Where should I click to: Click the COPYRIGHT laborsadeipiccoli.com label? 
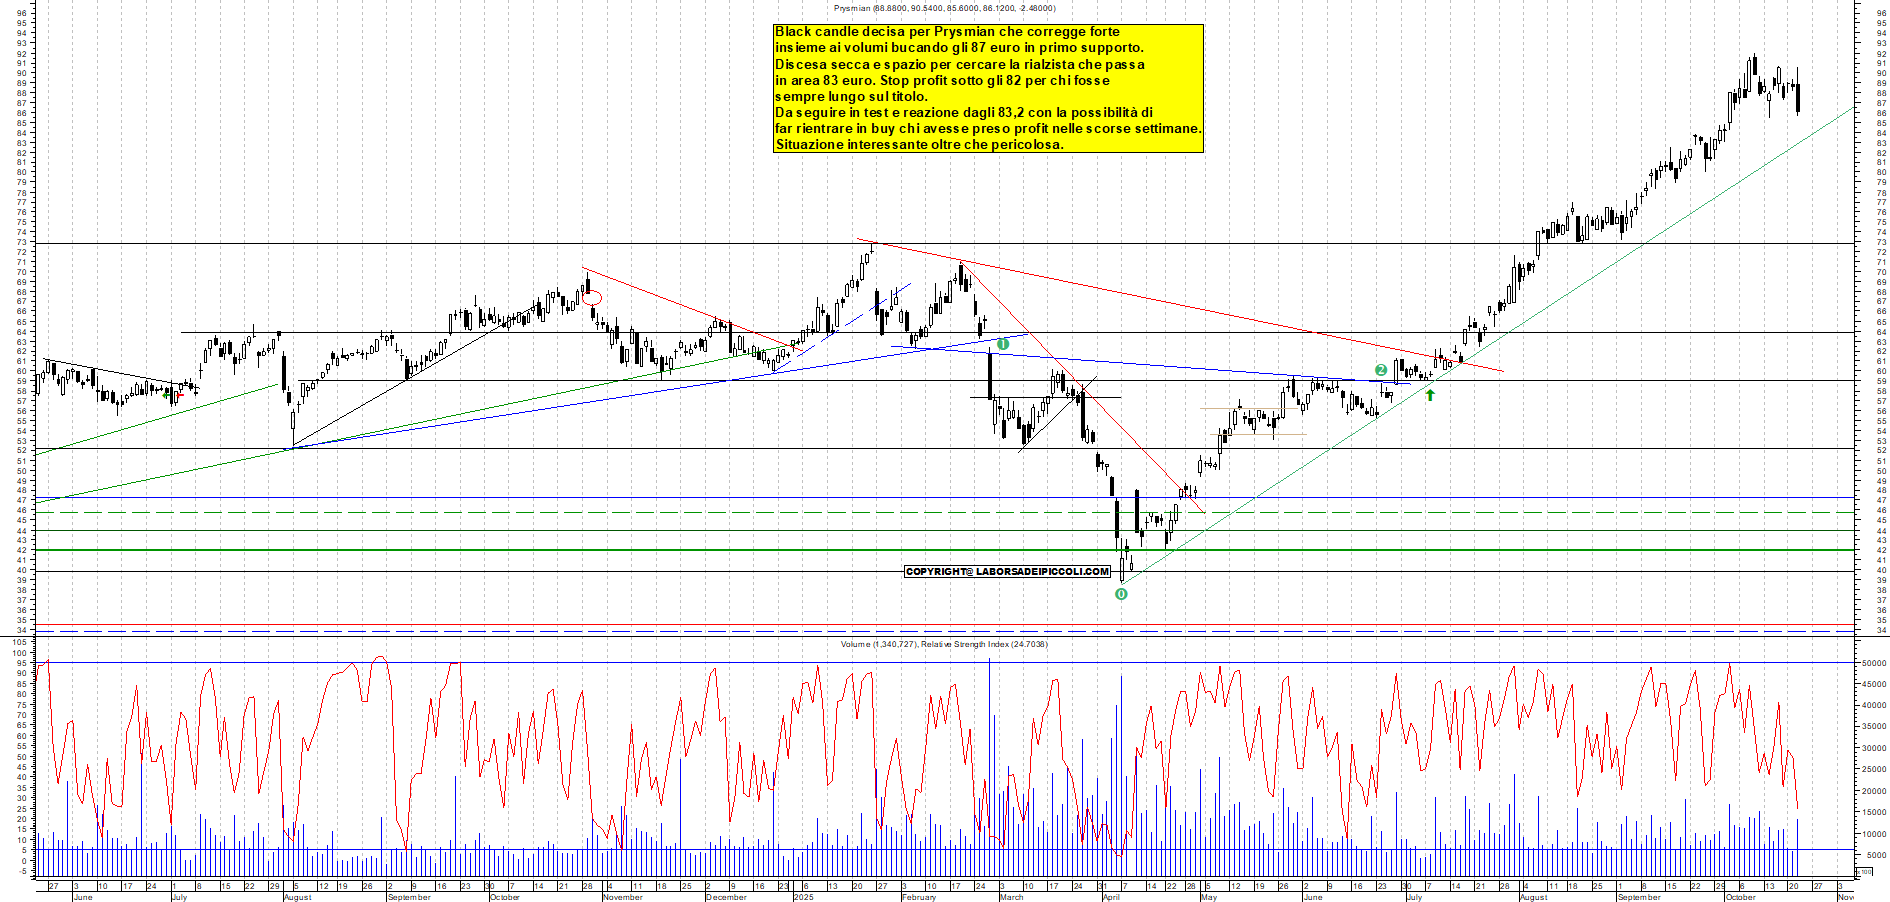1007,572
